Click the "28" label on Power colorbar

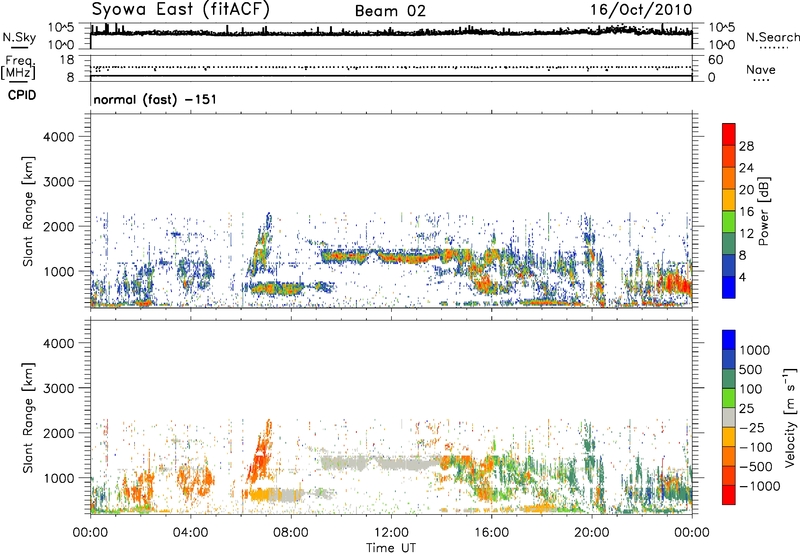tap(746, 146)
